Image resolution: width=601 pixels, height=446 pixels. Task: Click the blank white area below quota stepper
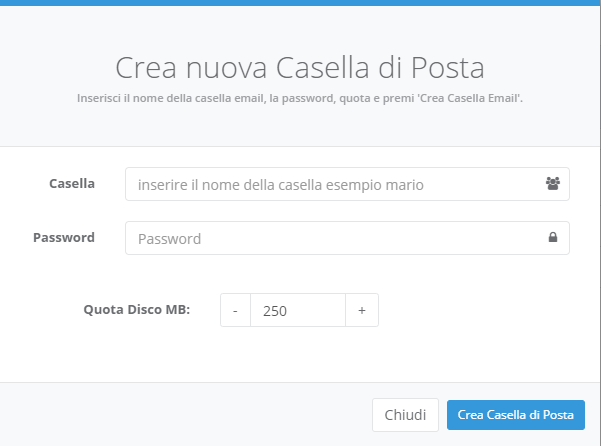coord(300,354)
